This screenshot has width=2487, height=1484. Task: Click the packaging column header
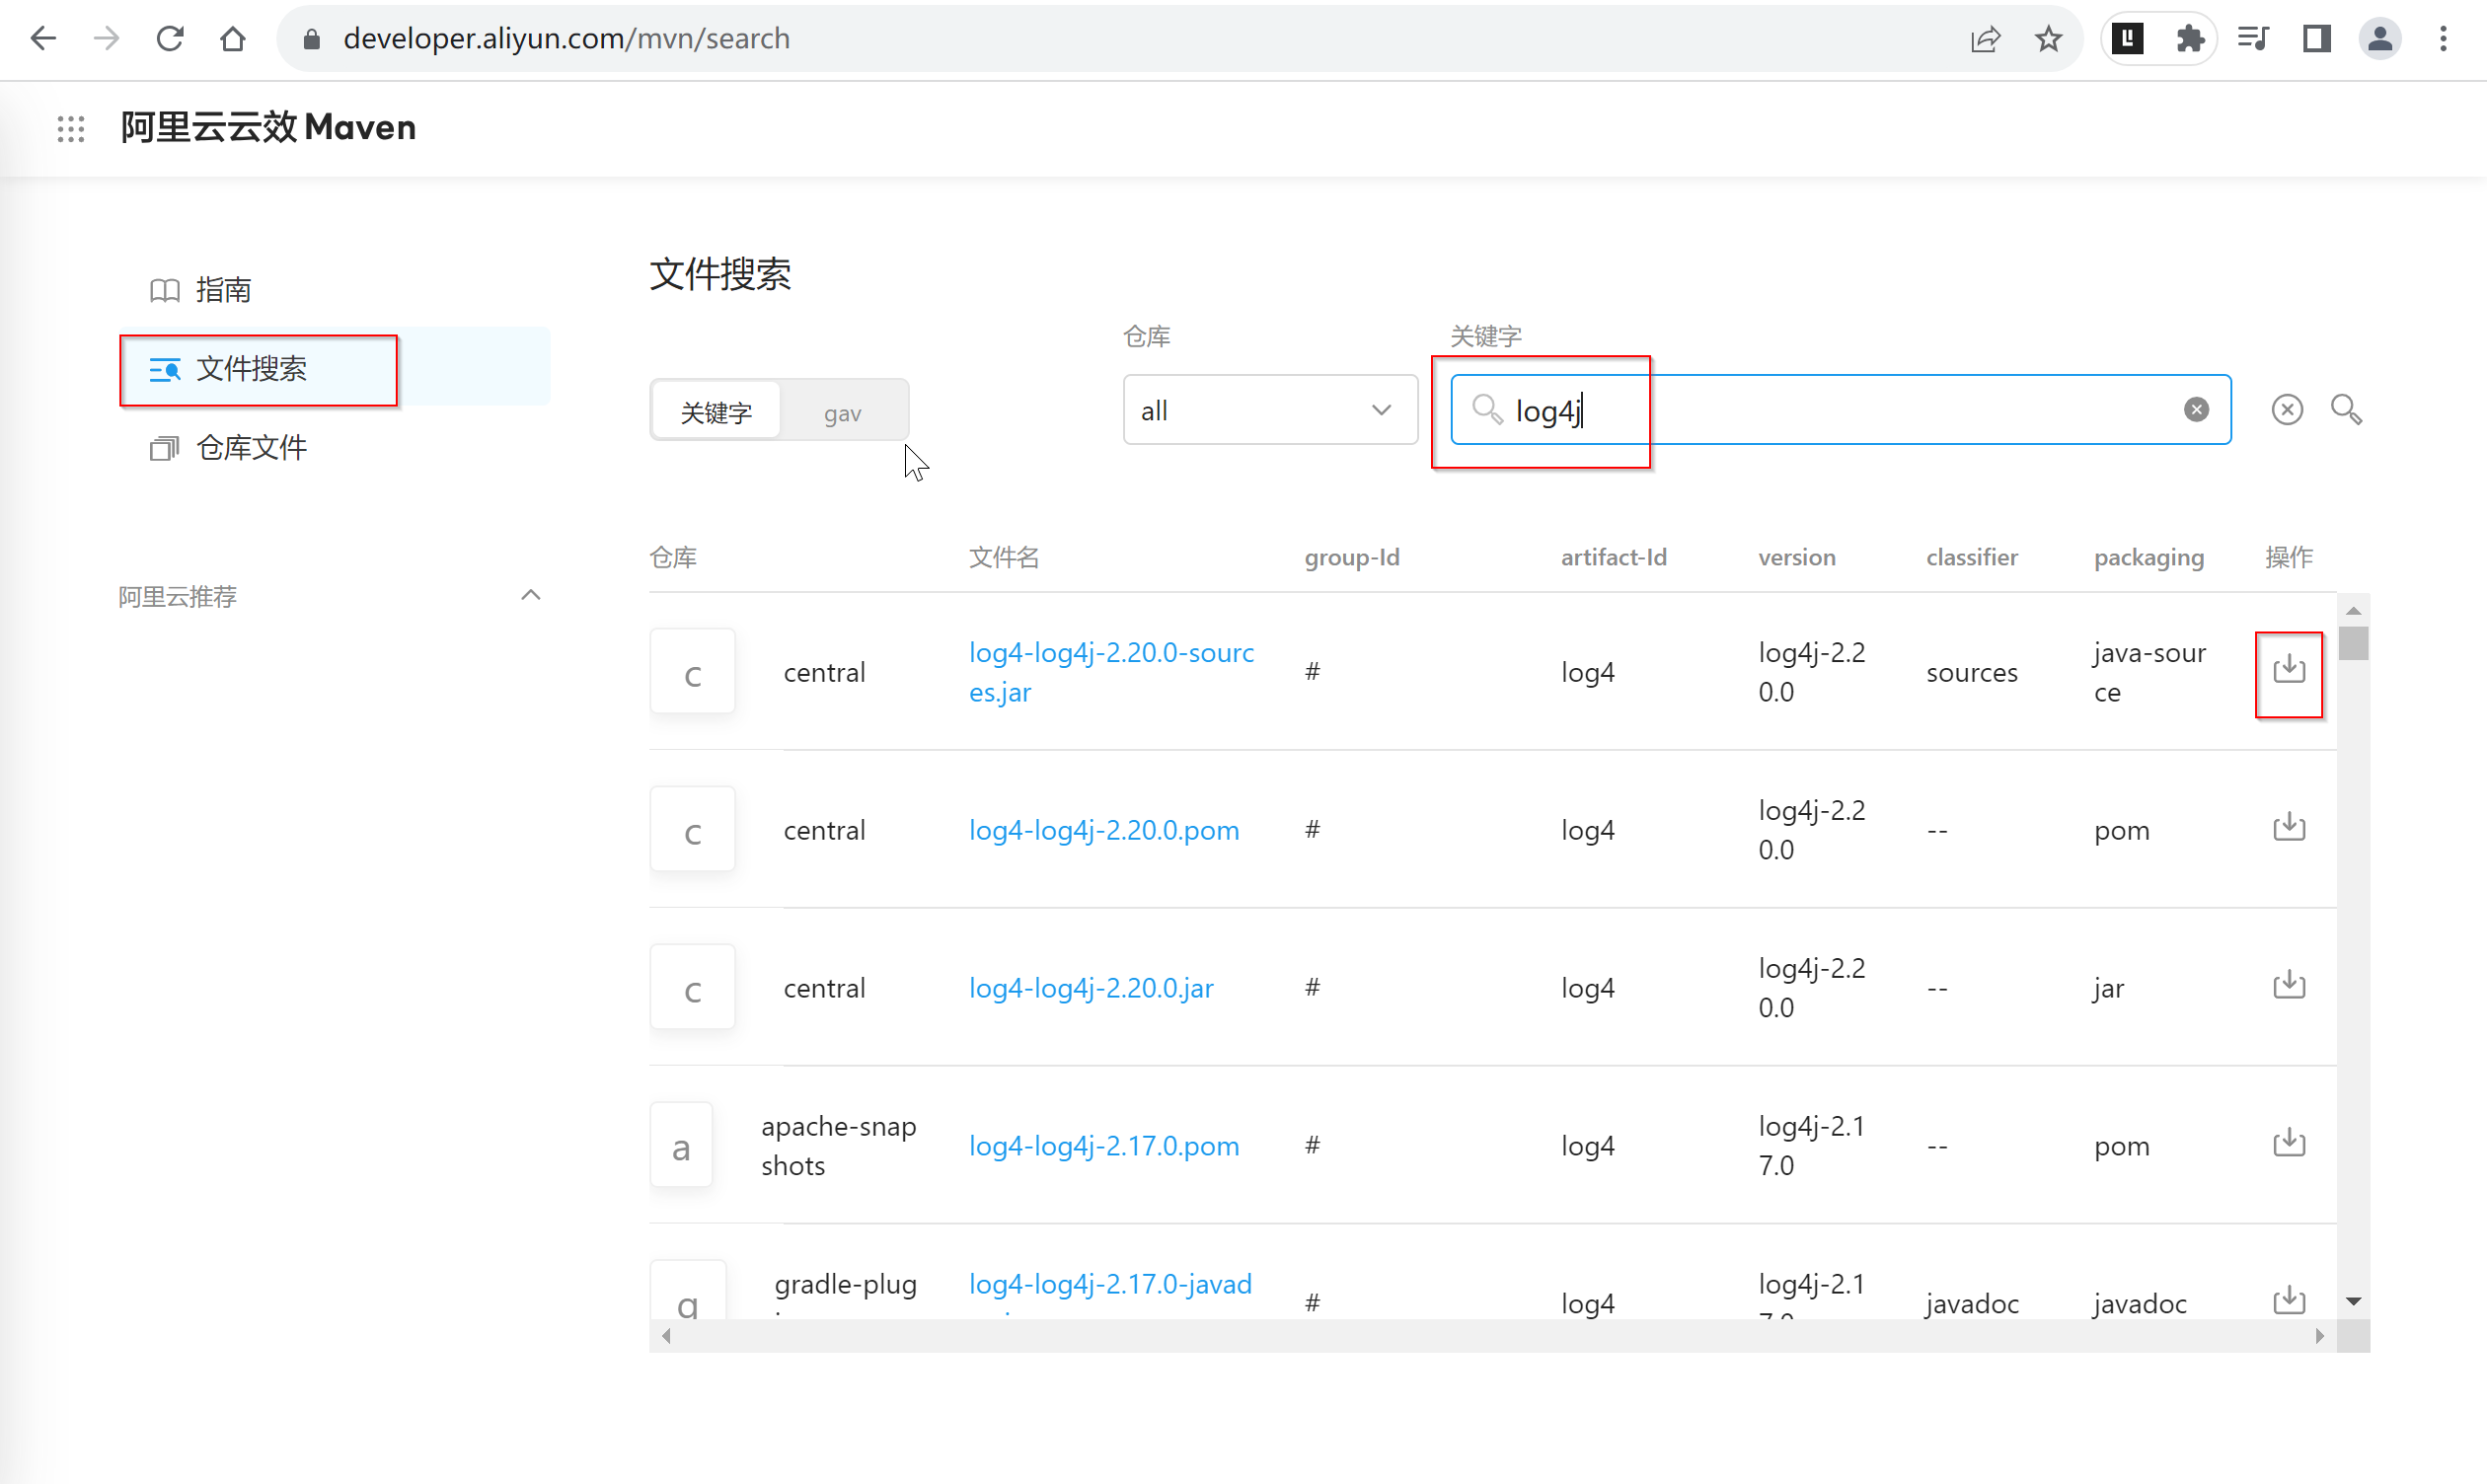2149,557
